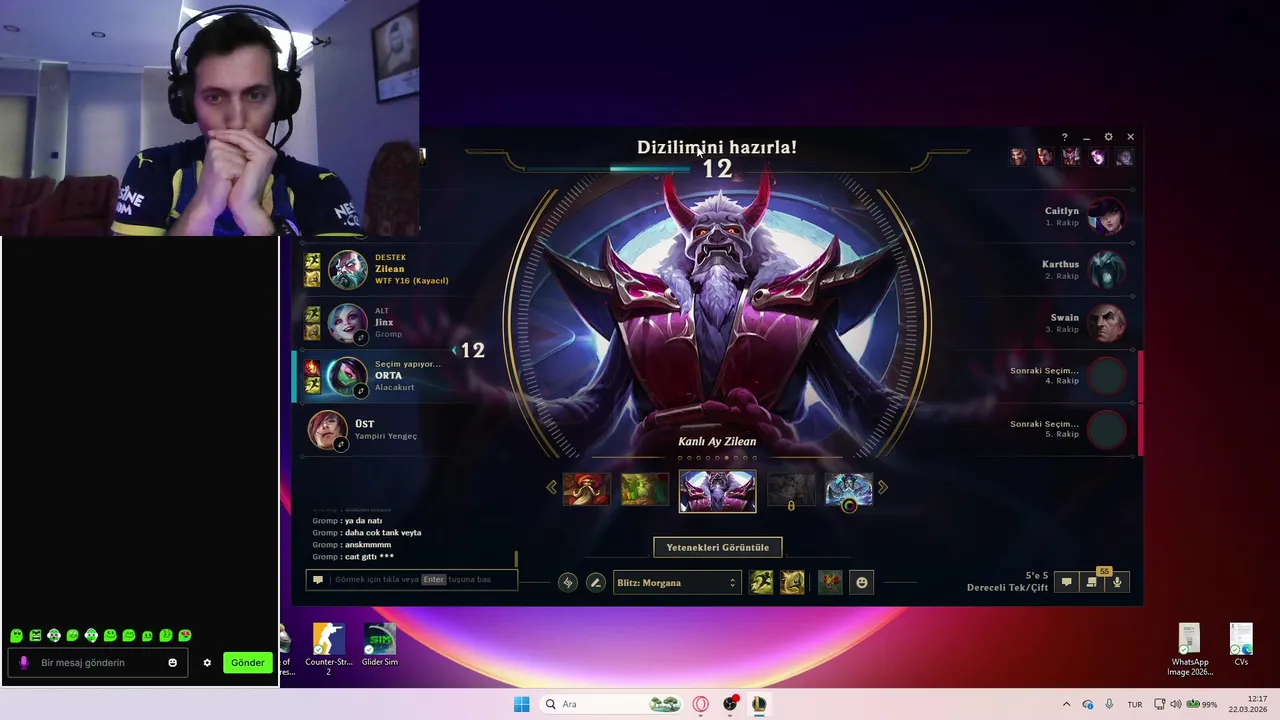1280x720 pixels.
Task: Expand the system tray hidden icons chevron
Action: click(x=1066, y=704)
